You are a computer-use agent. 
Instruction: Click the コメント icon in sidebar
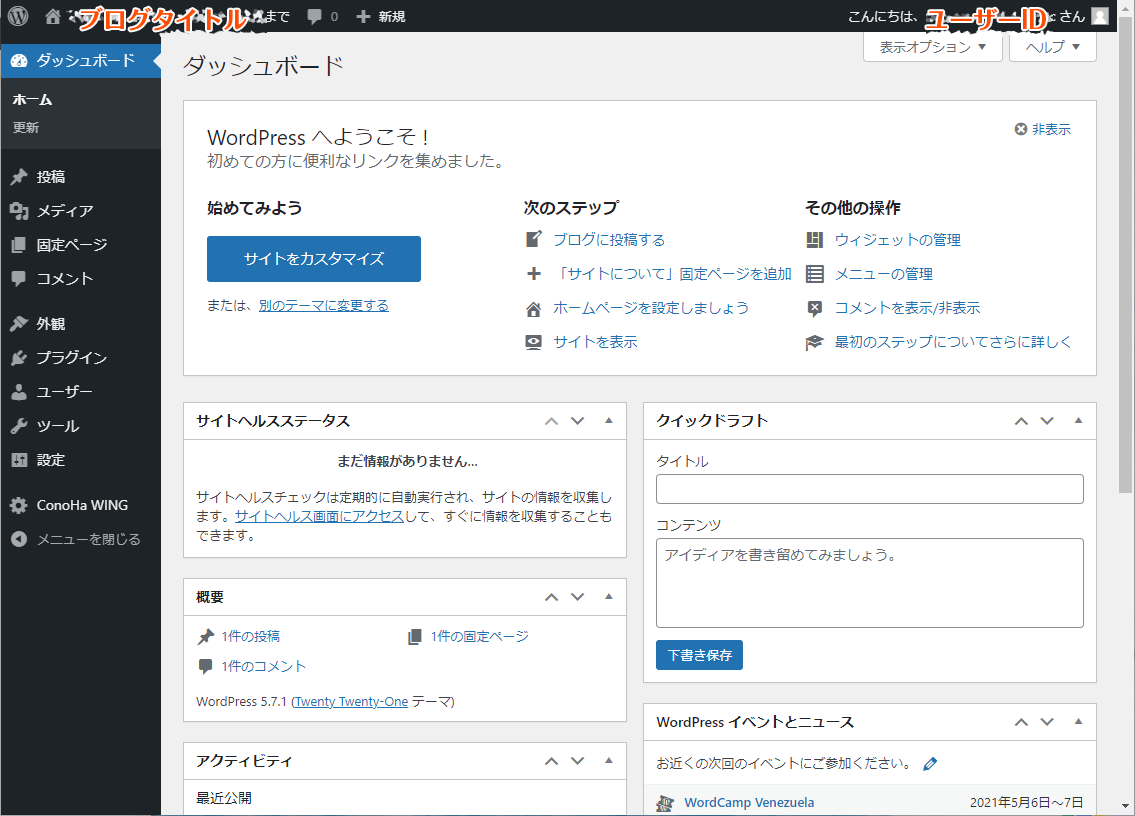point(19,279)
